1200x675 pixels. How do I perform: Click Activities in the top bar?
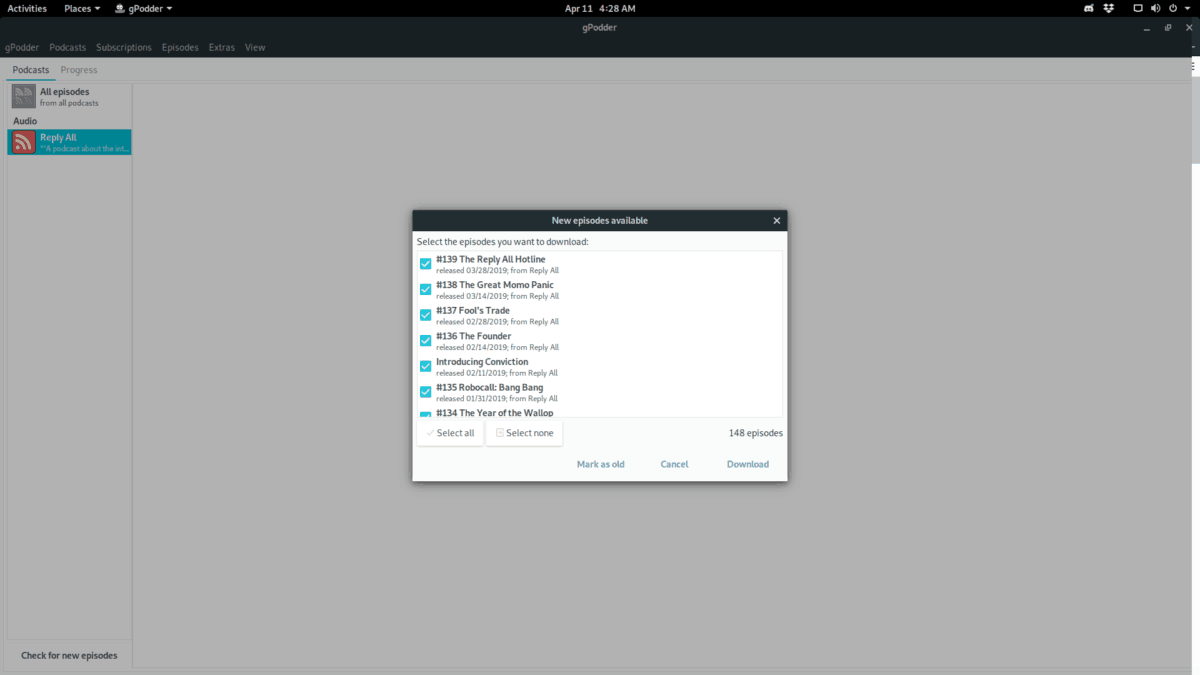pyautogui.click(x=27, y=8)
